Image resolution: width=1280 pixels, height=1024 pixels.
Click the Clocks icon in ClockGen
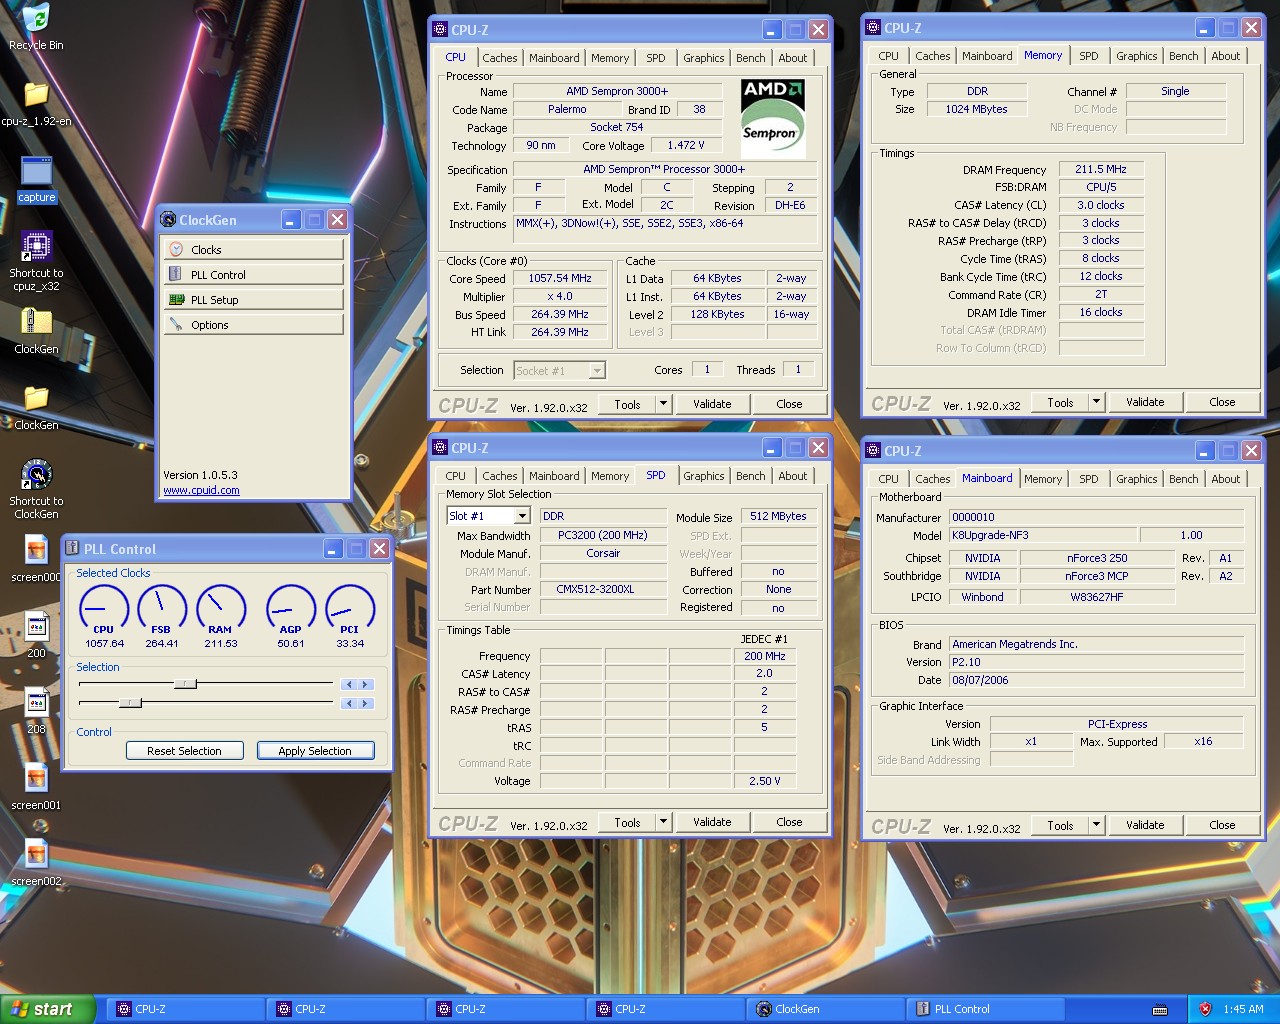(x=177, y=249)
